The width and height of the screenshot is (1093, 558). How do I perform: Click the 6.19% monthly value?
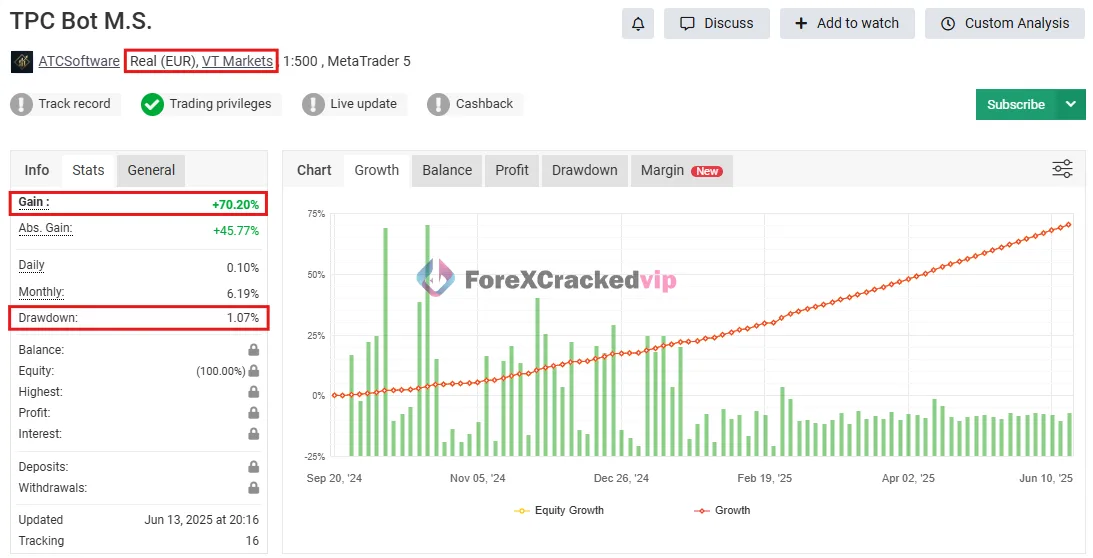(x=243, y=294)
